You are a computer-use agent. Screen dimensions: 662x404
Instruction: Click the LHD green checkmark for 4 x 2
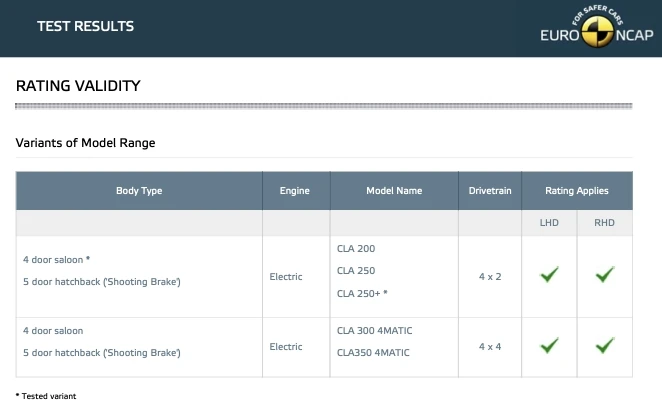click(549, 275)
